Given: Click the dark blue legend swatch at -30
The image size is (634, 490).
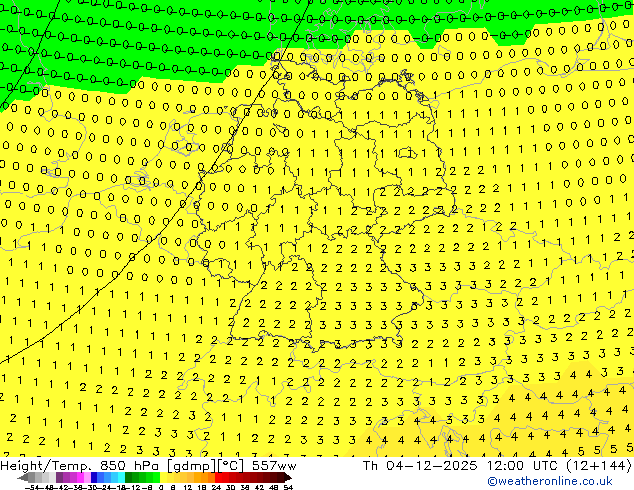Looking at the screenshot, I should [94, 478].
